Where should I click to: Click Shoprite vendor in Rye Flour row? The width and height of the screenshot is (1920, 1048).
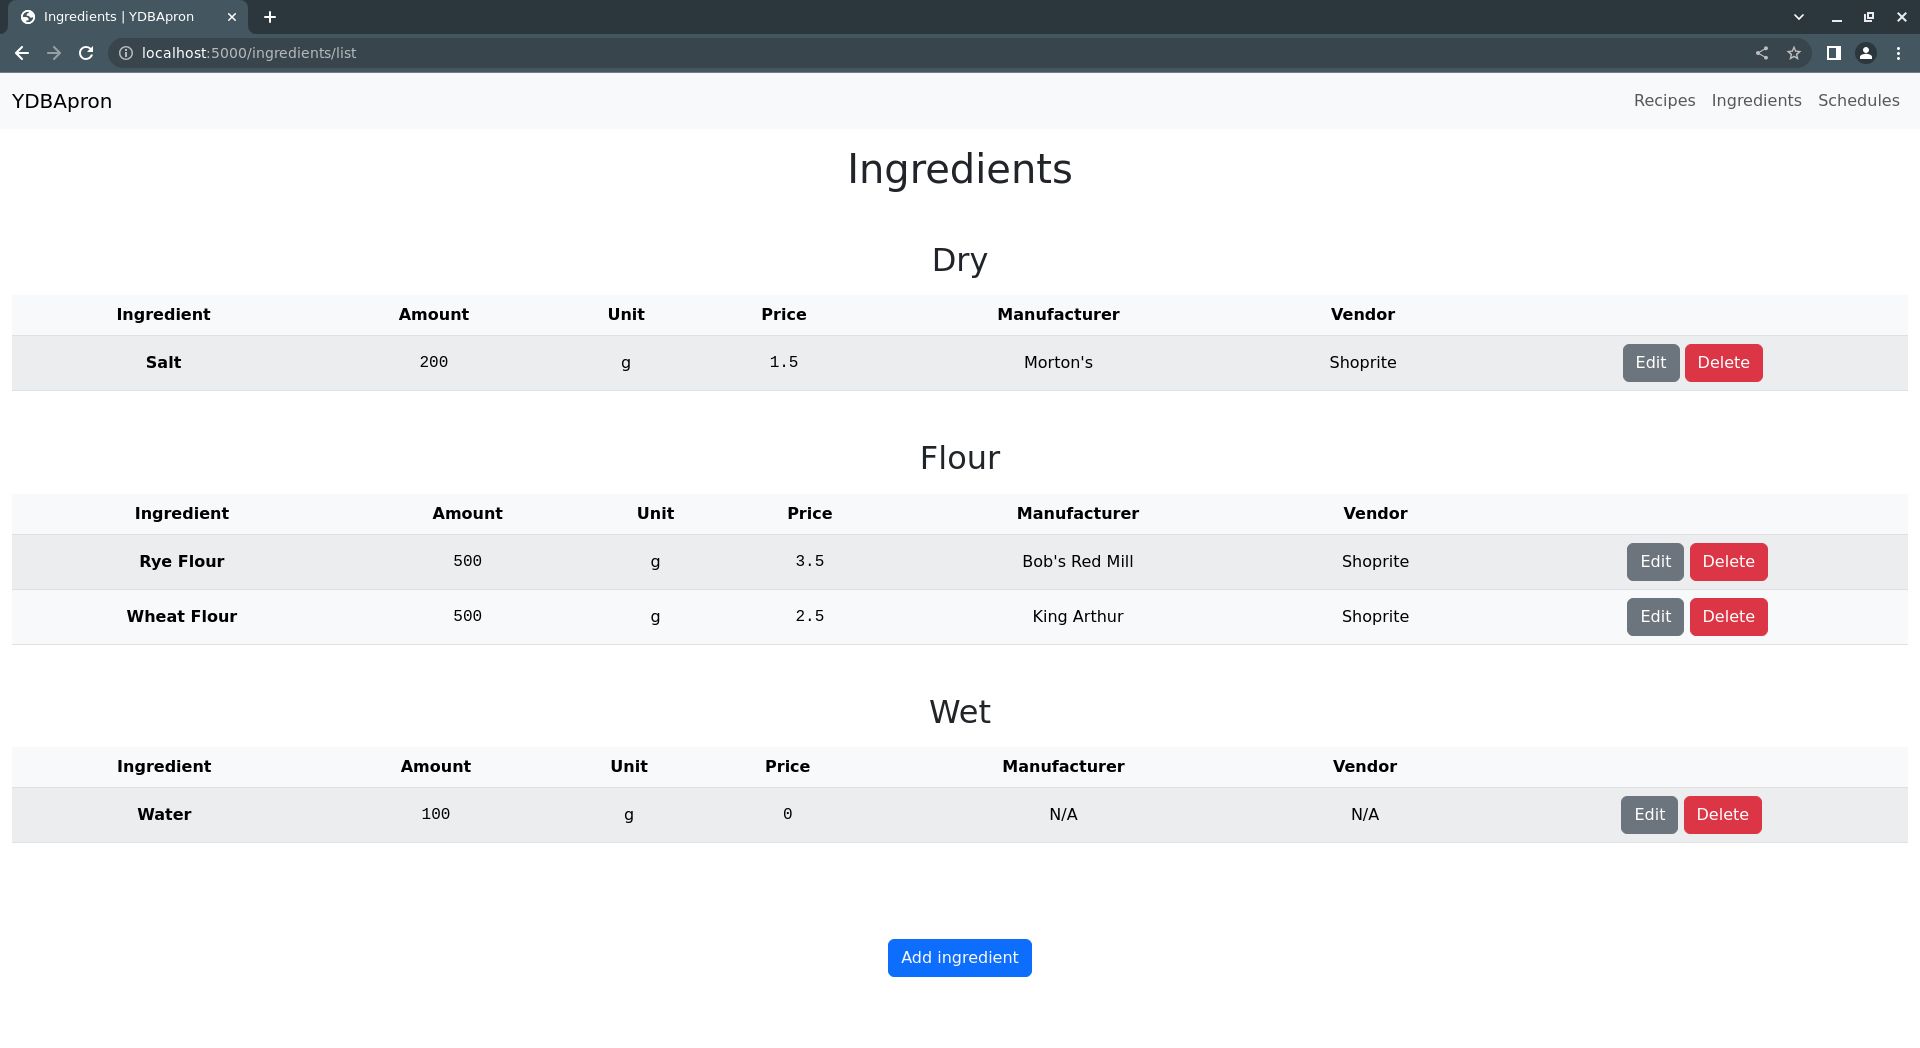click(1375, 562)
